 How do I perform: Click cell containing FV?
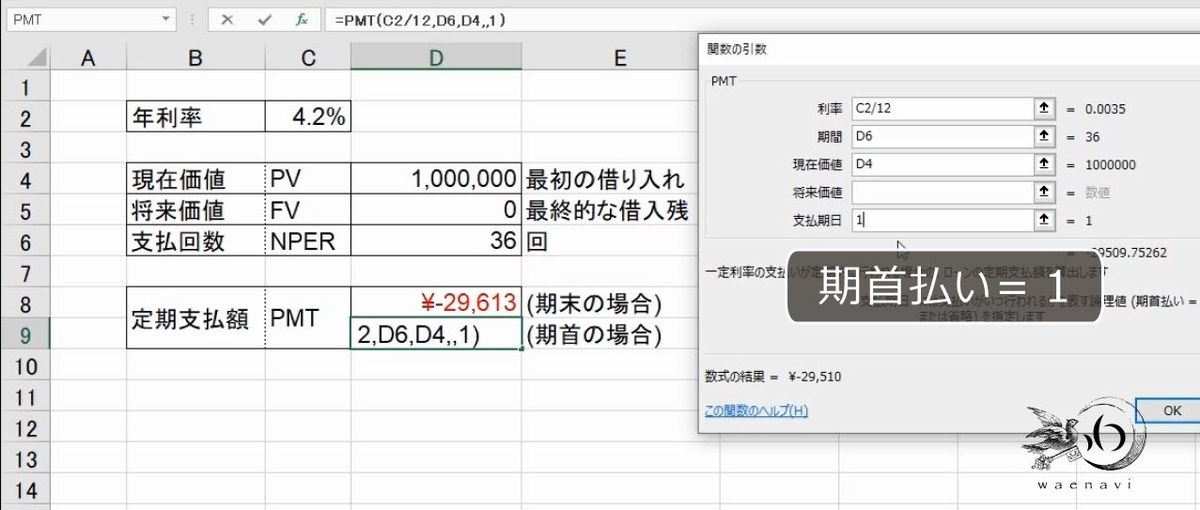308,211
